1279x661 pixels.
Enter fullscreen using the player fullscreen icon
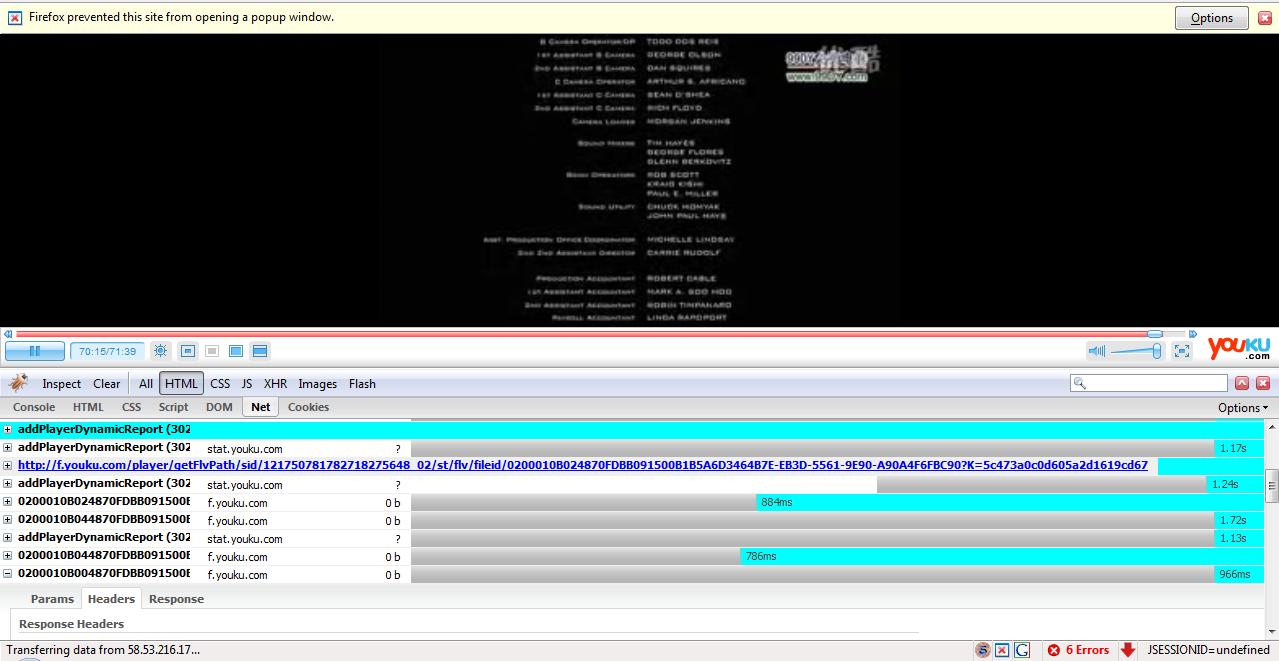coord(1182,350)
